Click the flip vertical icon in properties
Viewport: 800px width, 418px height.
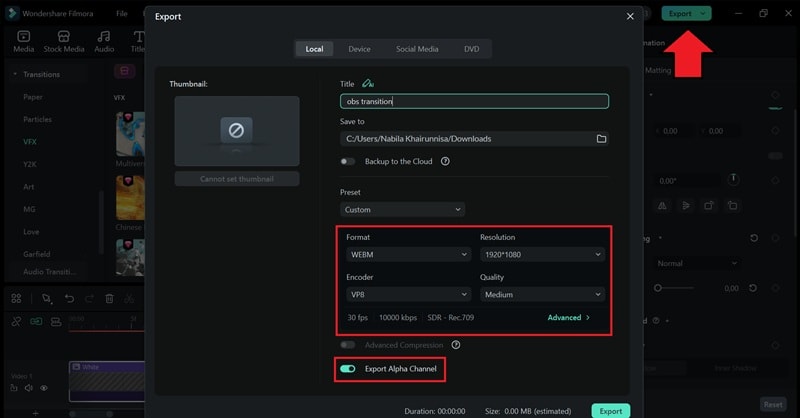(685, 206)
